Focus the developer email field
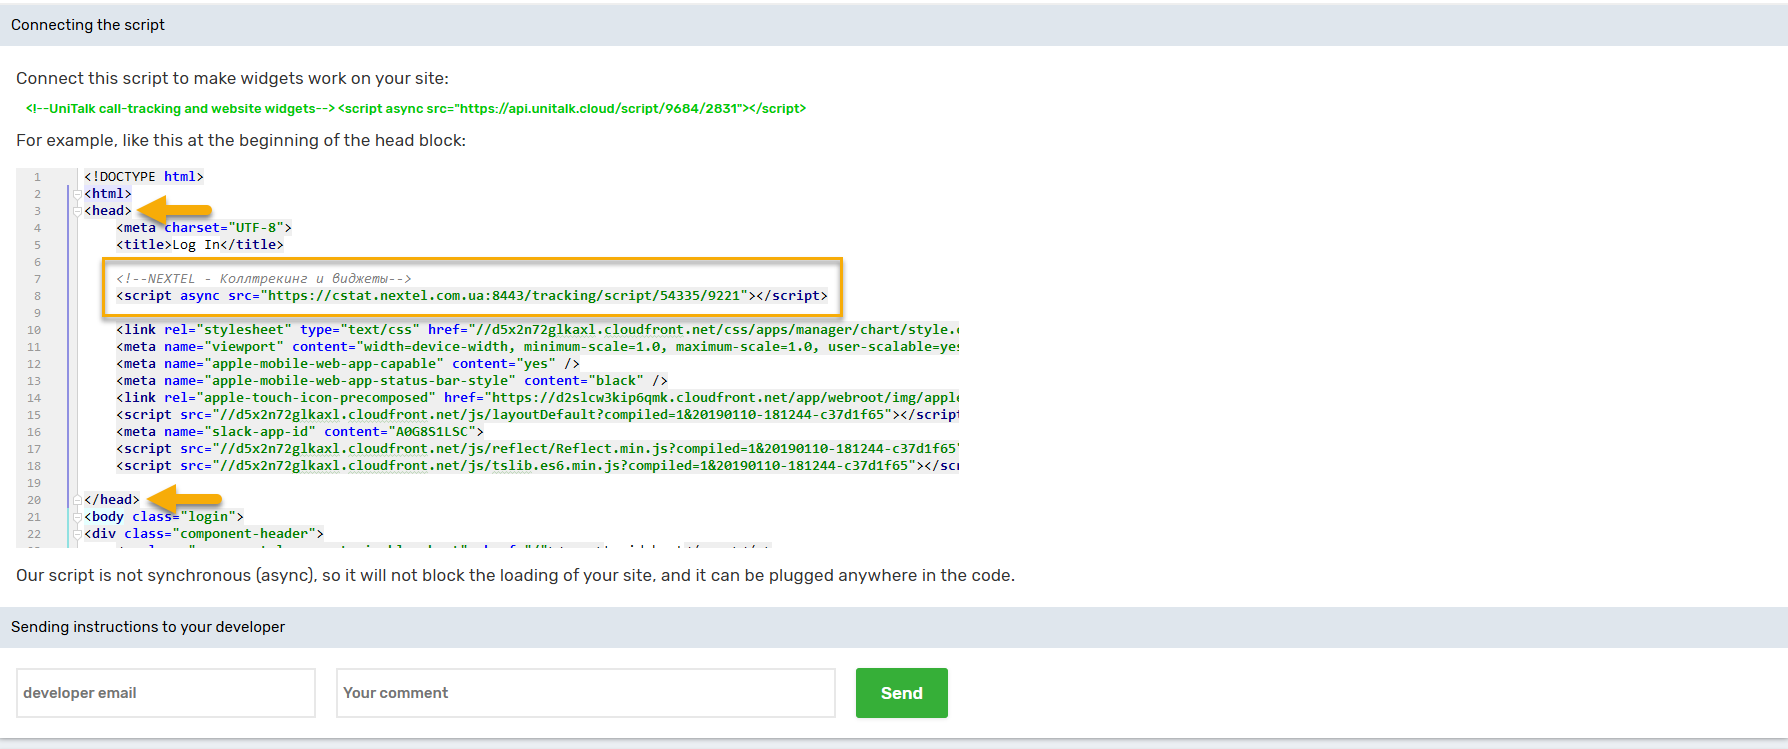1788x749 pixels. [x=166, y=693]
